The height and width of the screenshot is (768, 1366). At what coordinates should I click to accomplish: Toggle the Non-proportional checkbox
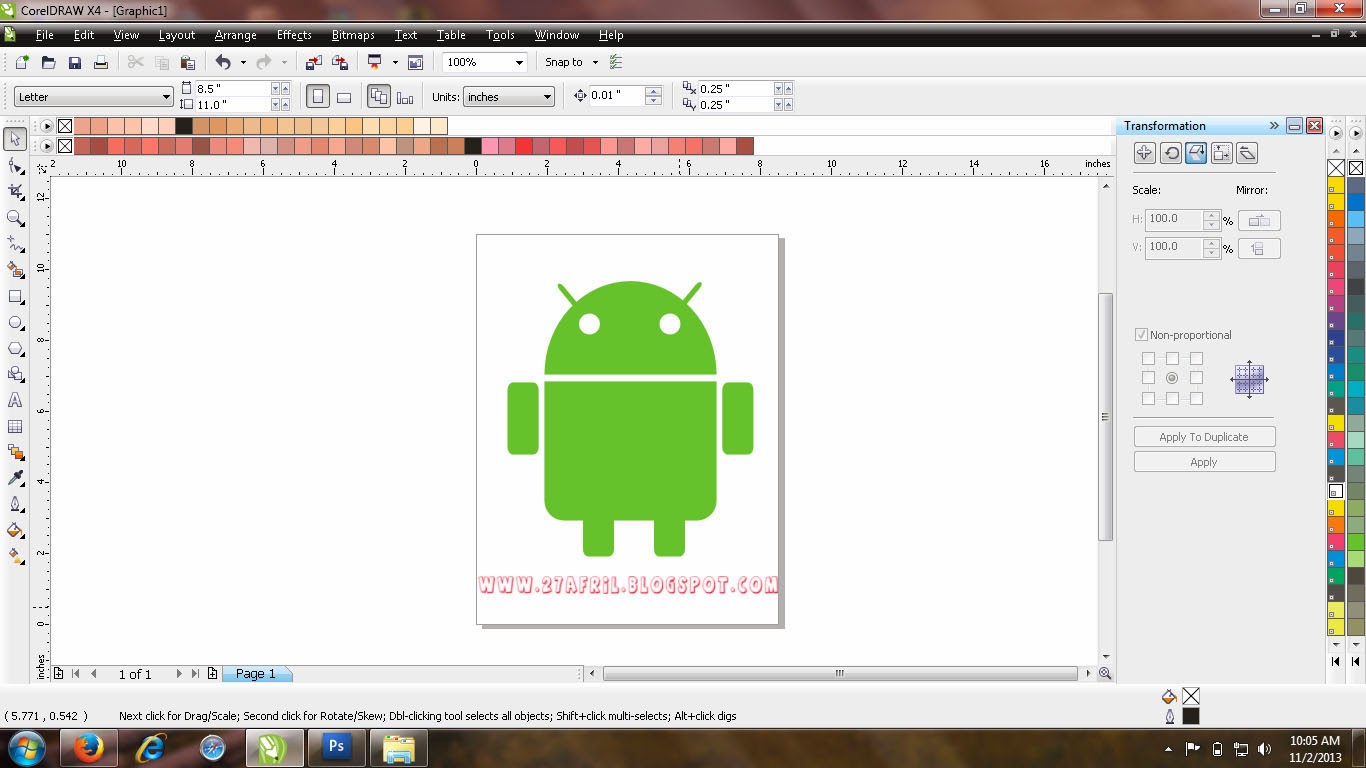(x=1141, y=335)
